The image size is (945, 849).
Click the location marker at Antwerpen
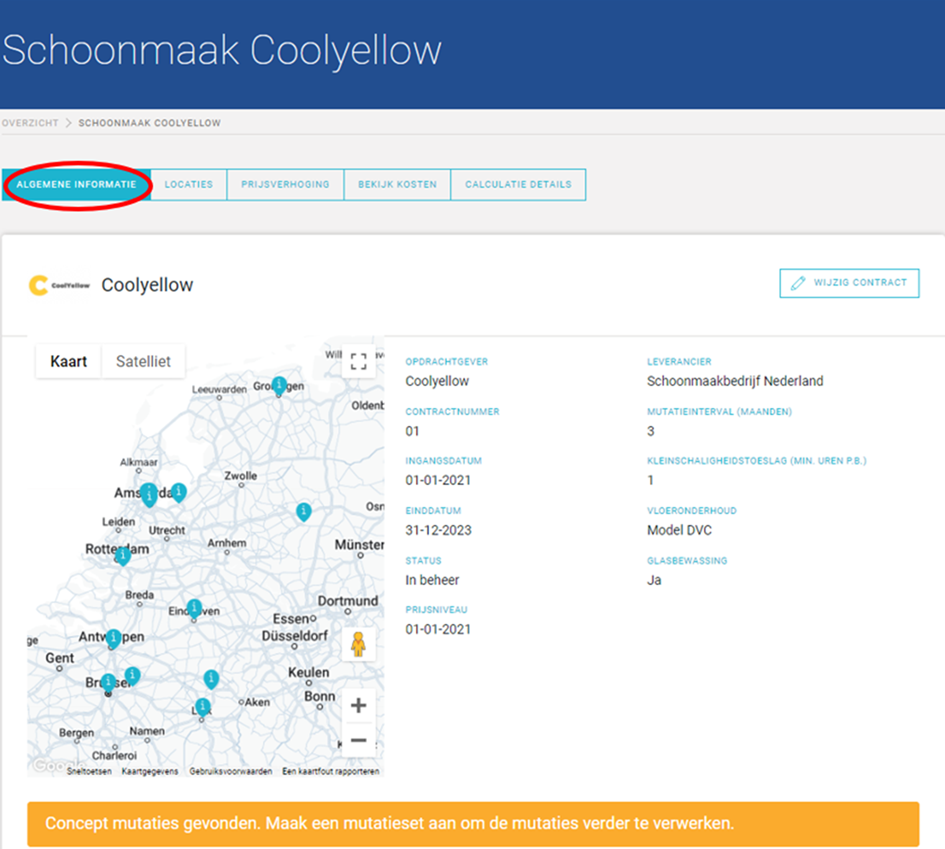[113, 639]
